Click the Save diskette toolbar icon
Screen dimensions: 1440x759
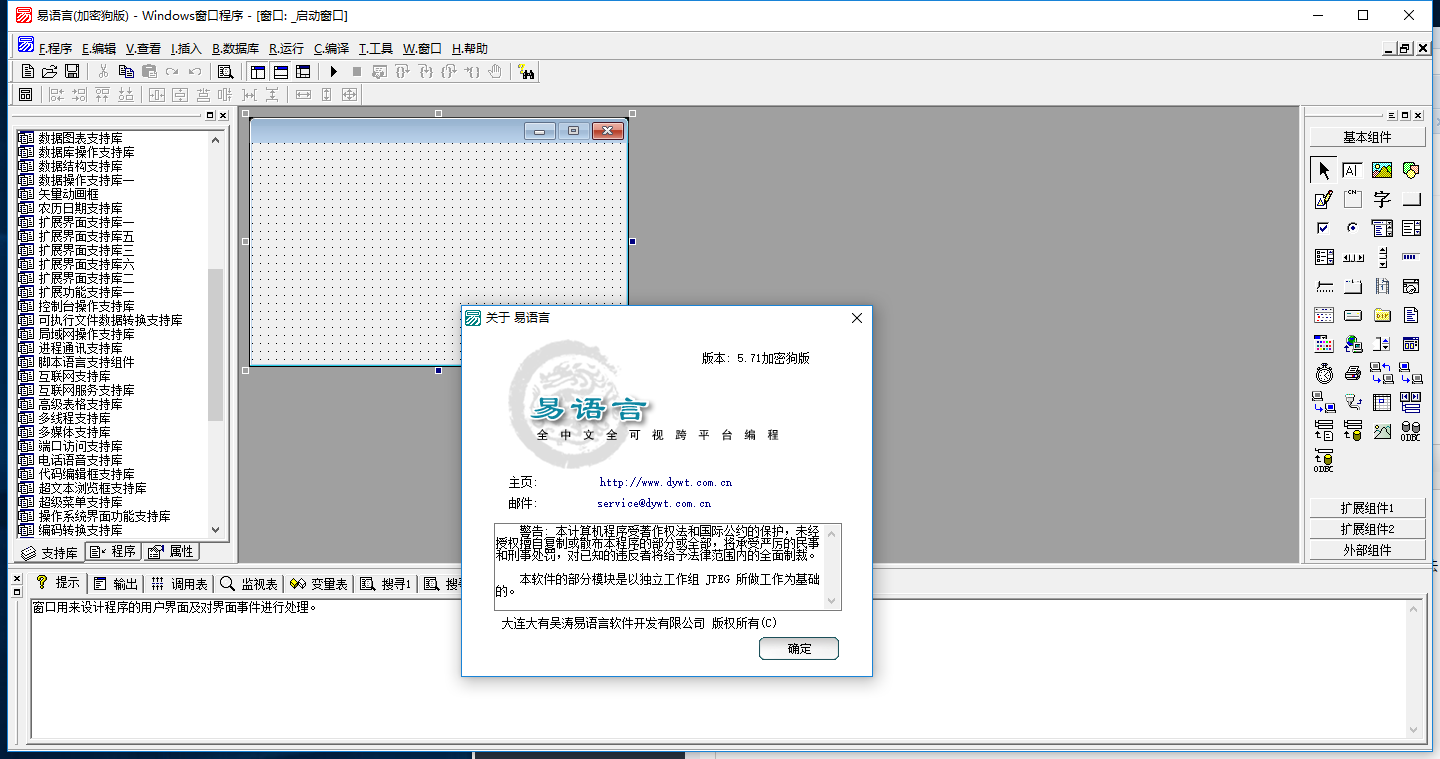[71, 71]
